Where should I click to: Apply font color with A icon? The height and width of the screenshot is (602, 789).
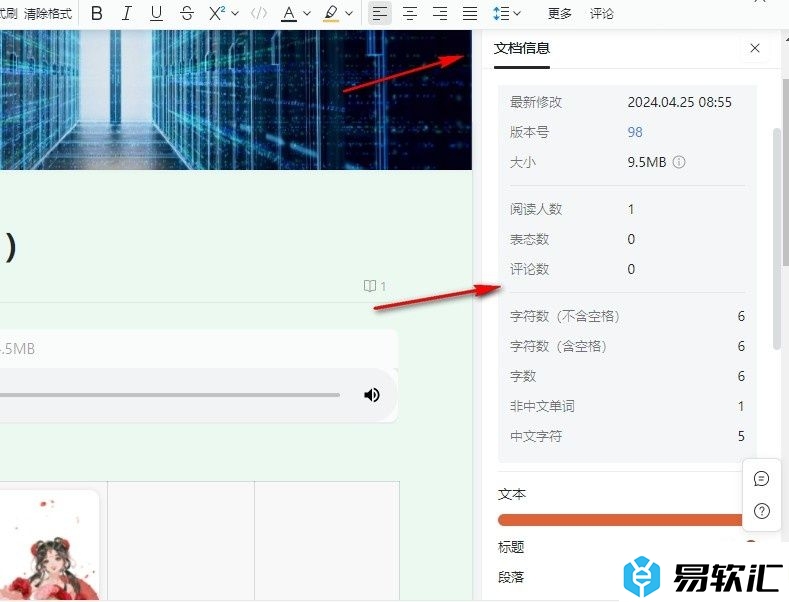pos(289,14)
